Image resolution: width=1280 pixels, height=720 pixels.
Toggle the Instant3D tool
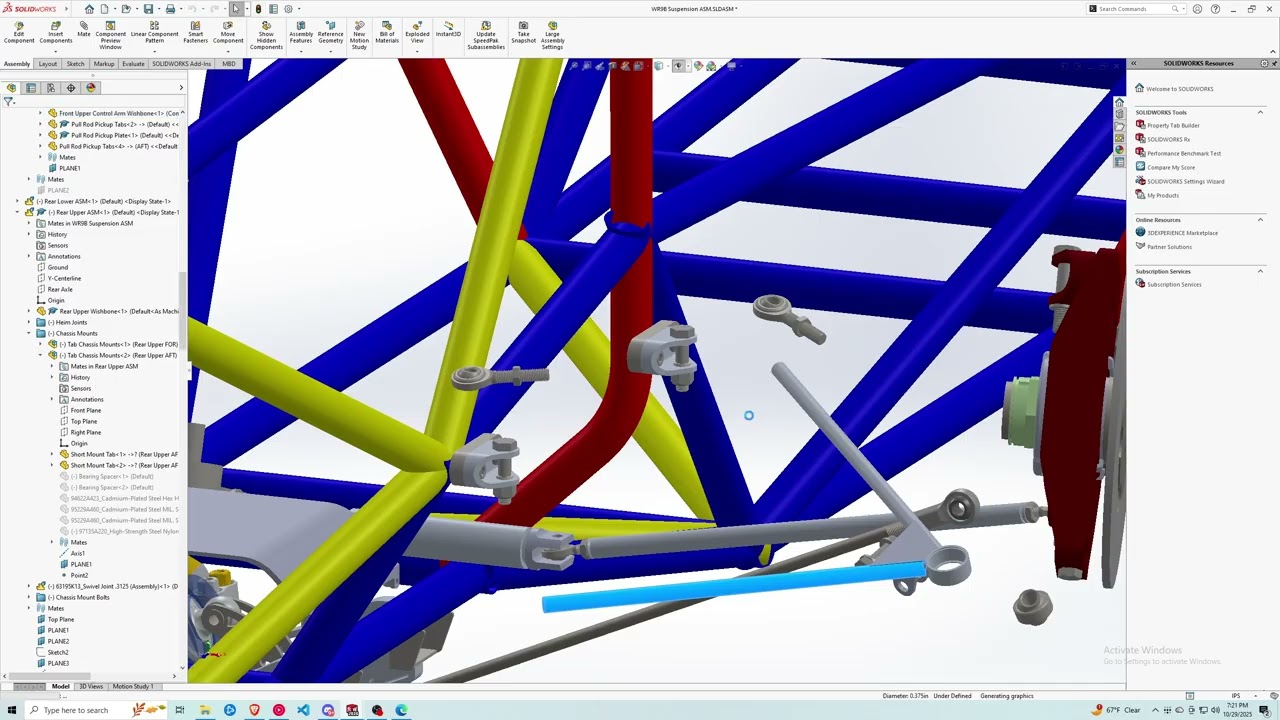(448, 30)
